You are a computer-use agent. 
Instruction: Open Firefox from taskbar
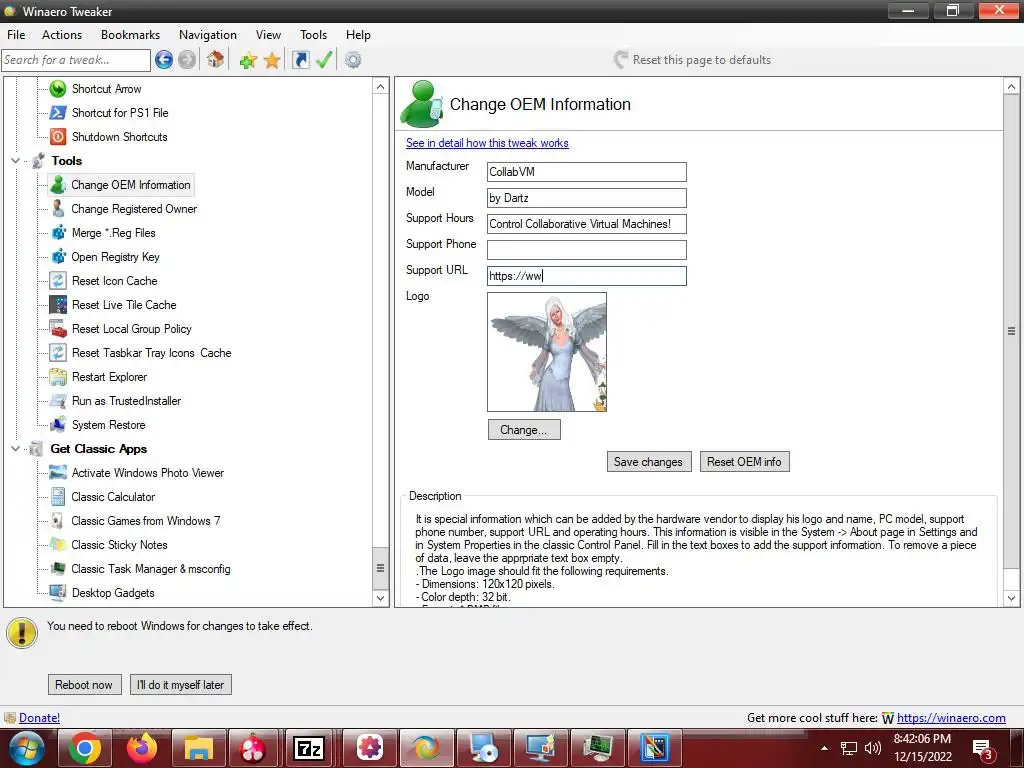(142, 748)
